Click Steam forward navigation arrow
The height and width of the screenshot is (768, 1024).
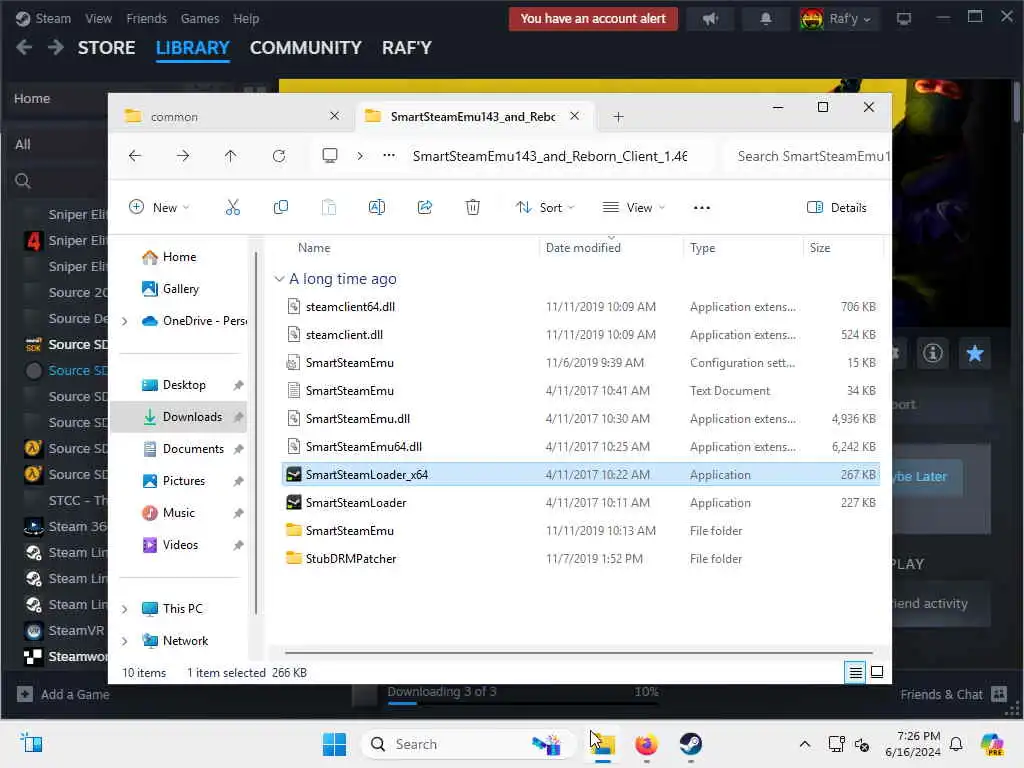click(56, 47)
